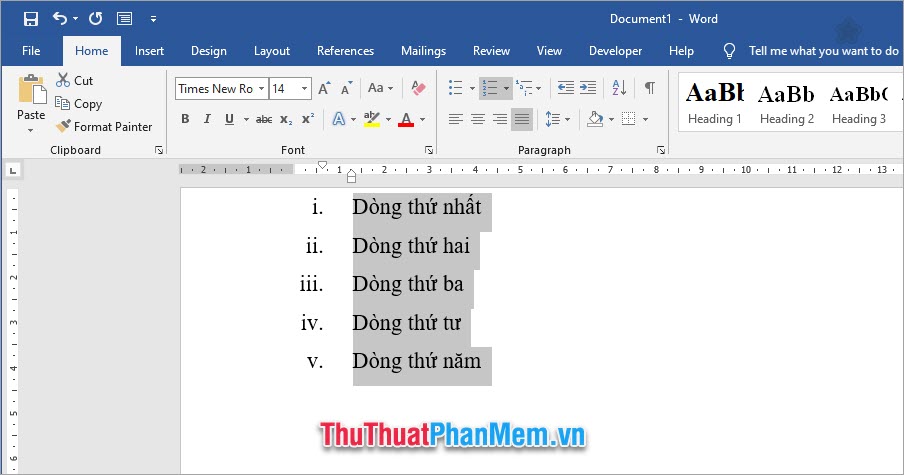Align text right
904x475 pixels.
pyautogui.click(x=500, y=119)
